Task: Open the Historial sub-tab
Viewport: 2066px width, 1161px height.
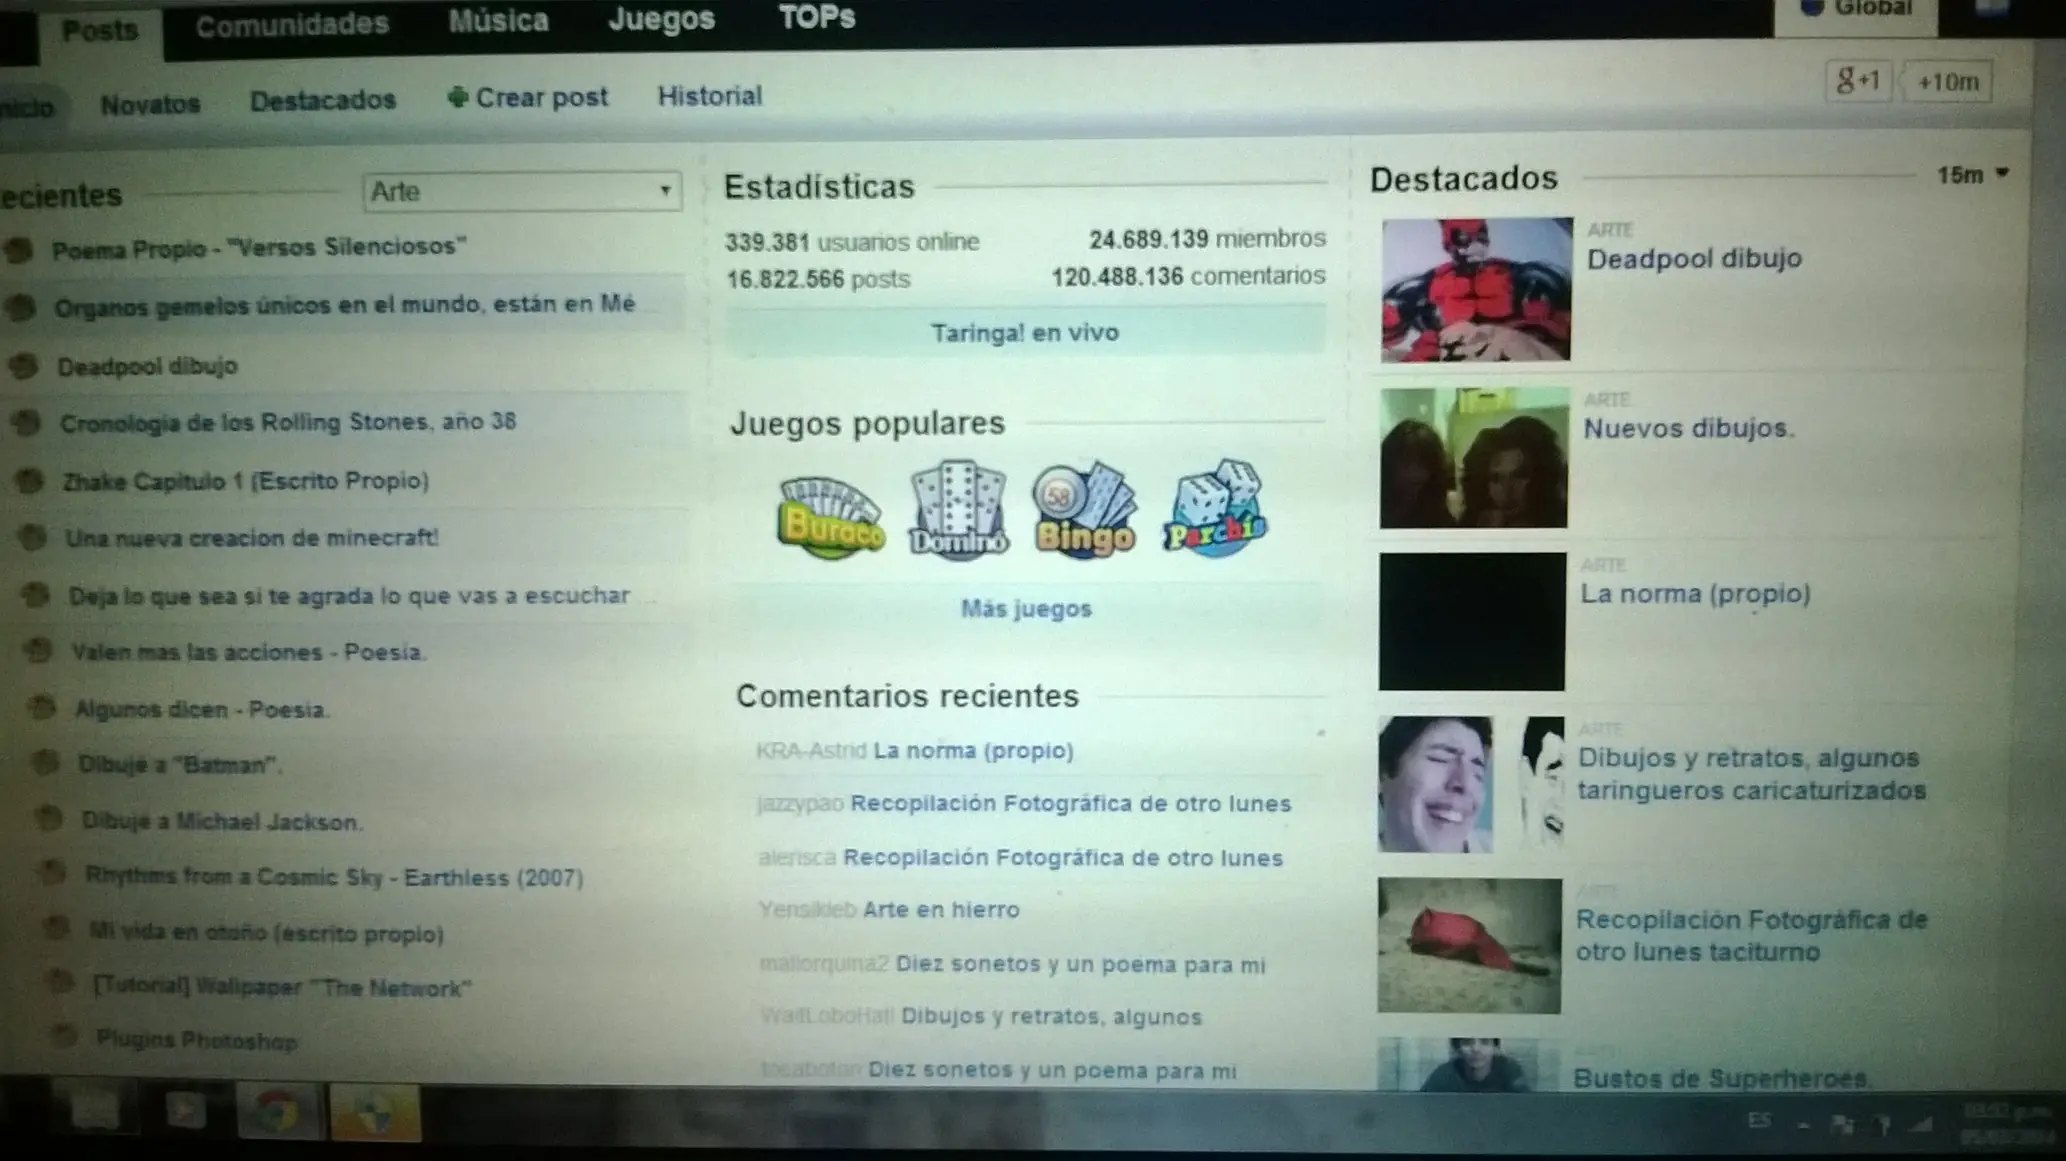Action: (x=710, y=96)
